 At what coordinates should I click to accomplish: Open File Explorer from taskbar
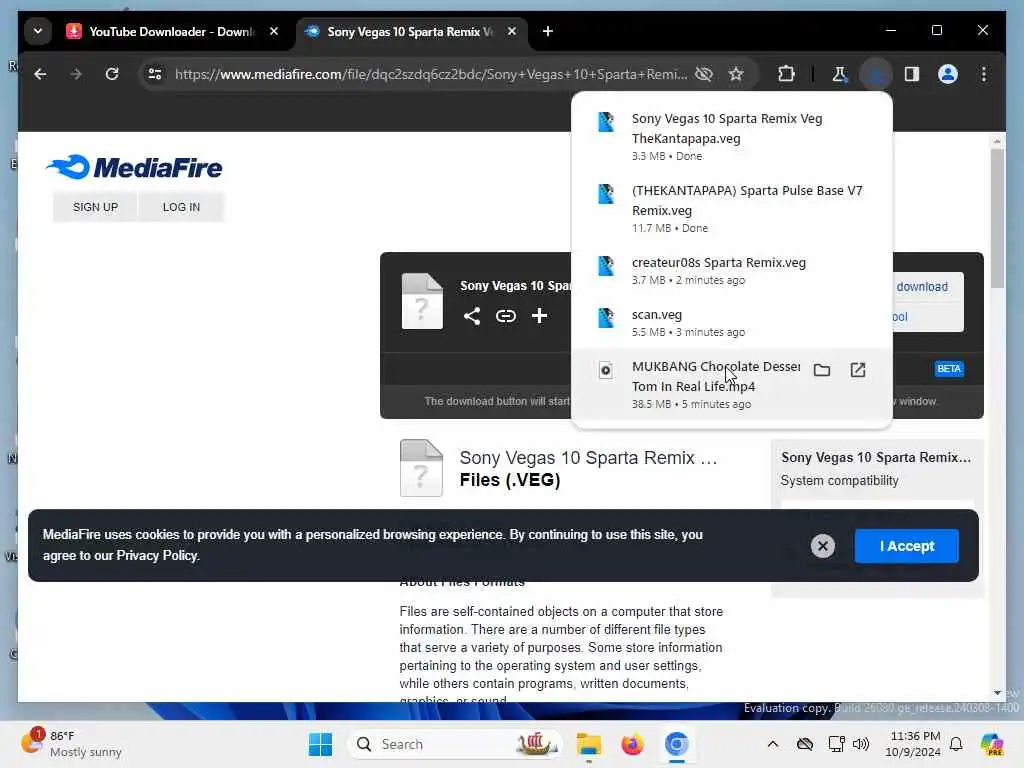click(x=588, y=744)
